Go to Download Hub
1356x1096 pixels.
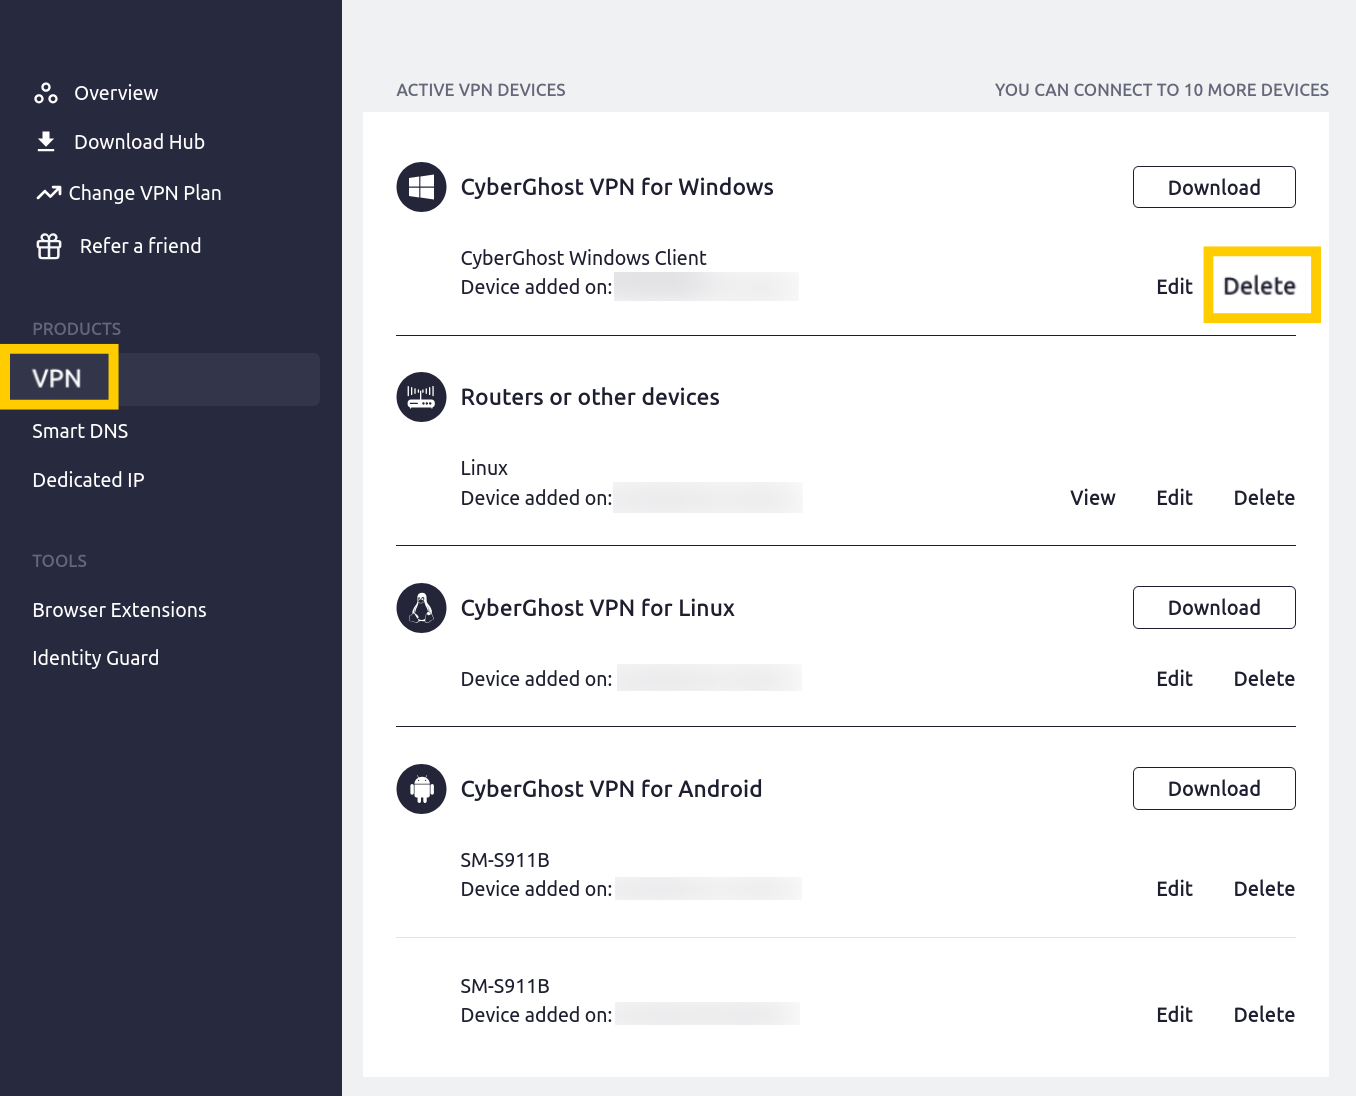[139, 142]
